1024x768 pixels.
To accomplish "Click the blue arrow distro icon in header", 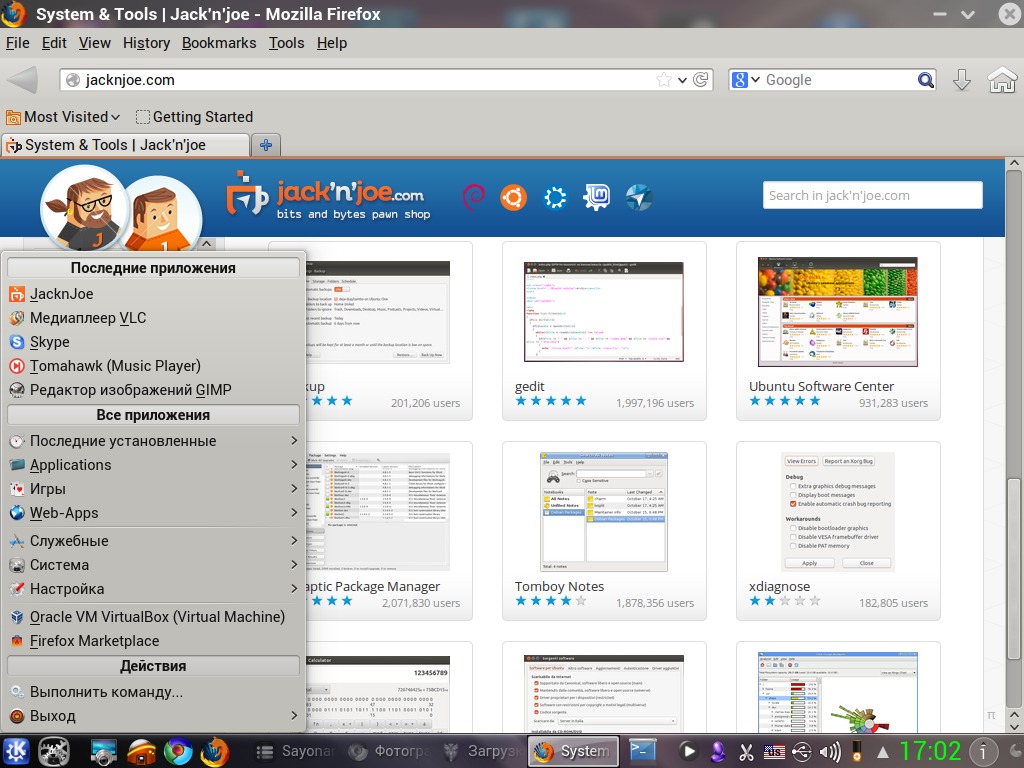I will pyautogui.click(x=639, y=197).
